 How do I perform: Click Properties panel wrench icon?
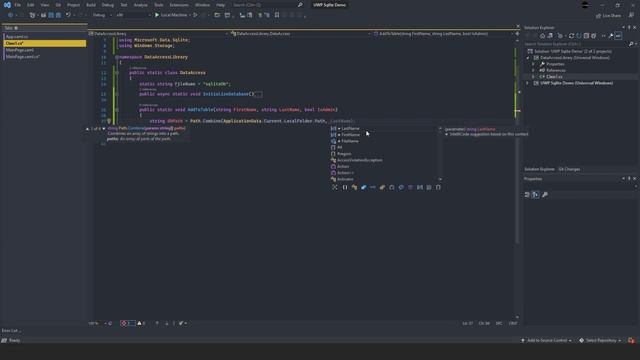[545, 195]
